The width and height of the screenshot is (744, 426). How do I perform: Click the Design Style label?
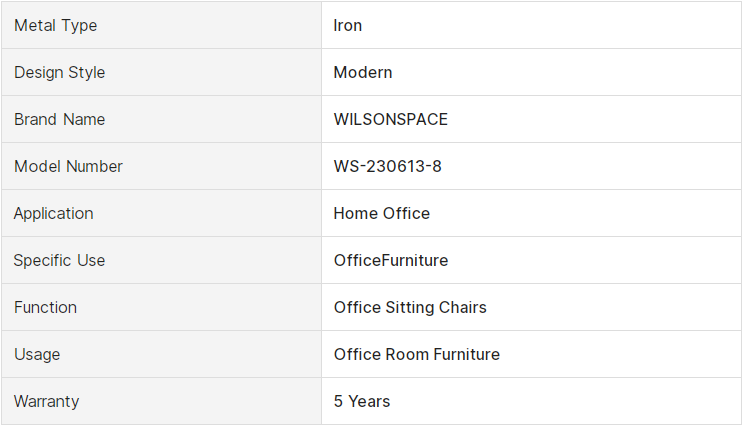tap(59, 73)
